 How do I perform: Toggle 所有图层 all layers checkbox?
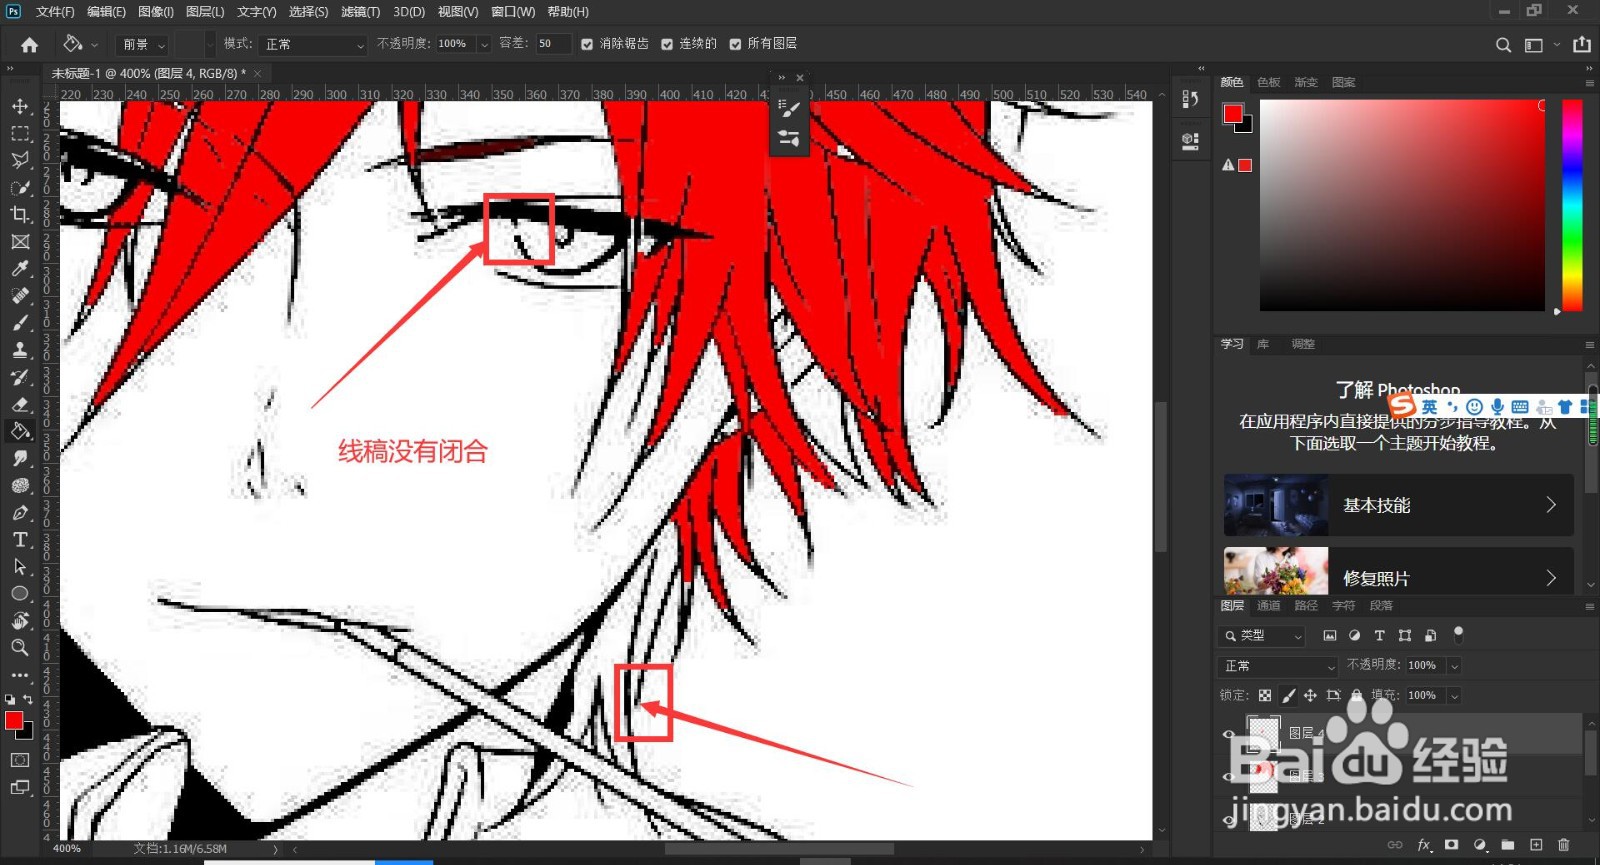point(735,44)
